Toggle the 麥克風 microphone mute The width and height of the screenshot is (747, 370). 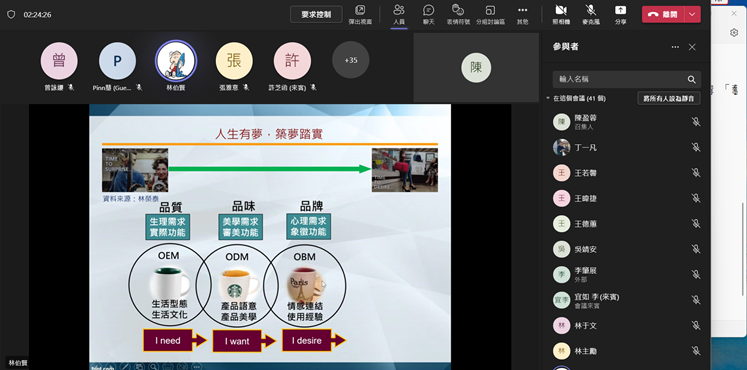[x=591, y=15]
